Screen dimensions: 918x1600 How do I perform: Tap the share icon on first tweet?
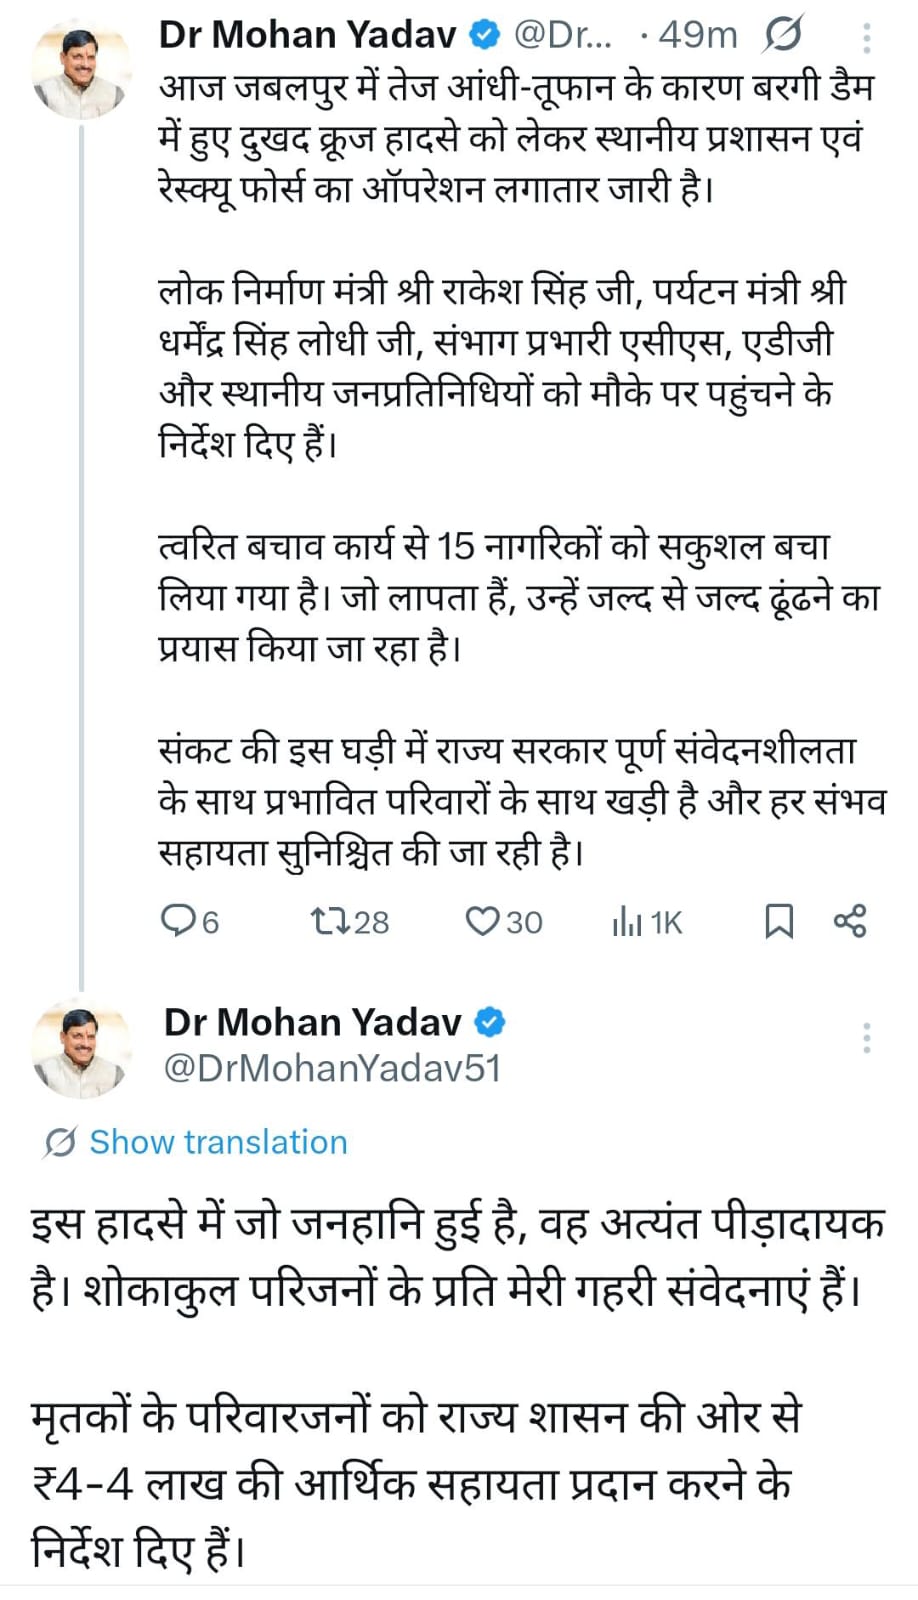pos(850,920)
